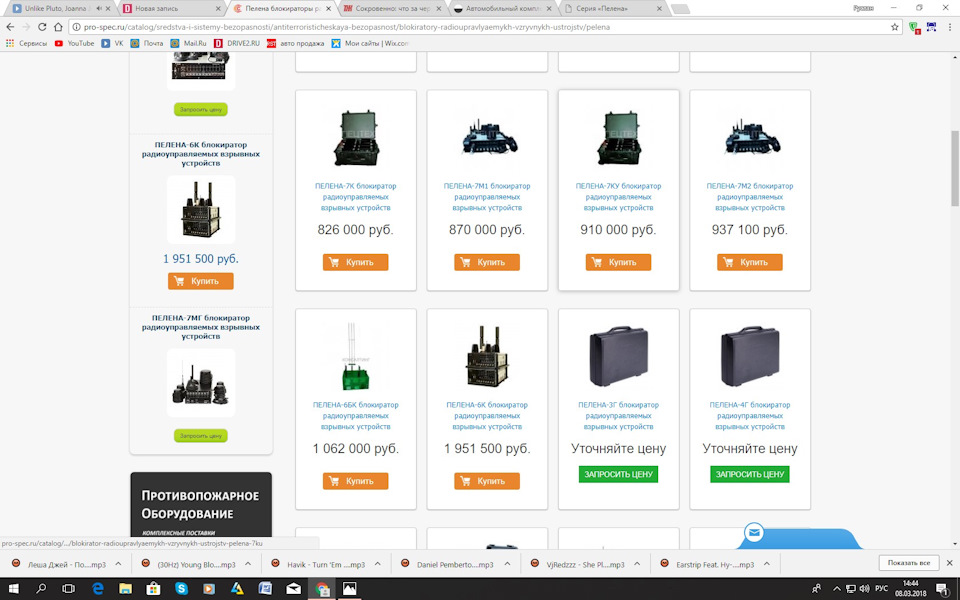Viewport: 960px width, 600px height.
Task: Request price for ПЕЛЕНА-3Г
Action: (618, 474)
